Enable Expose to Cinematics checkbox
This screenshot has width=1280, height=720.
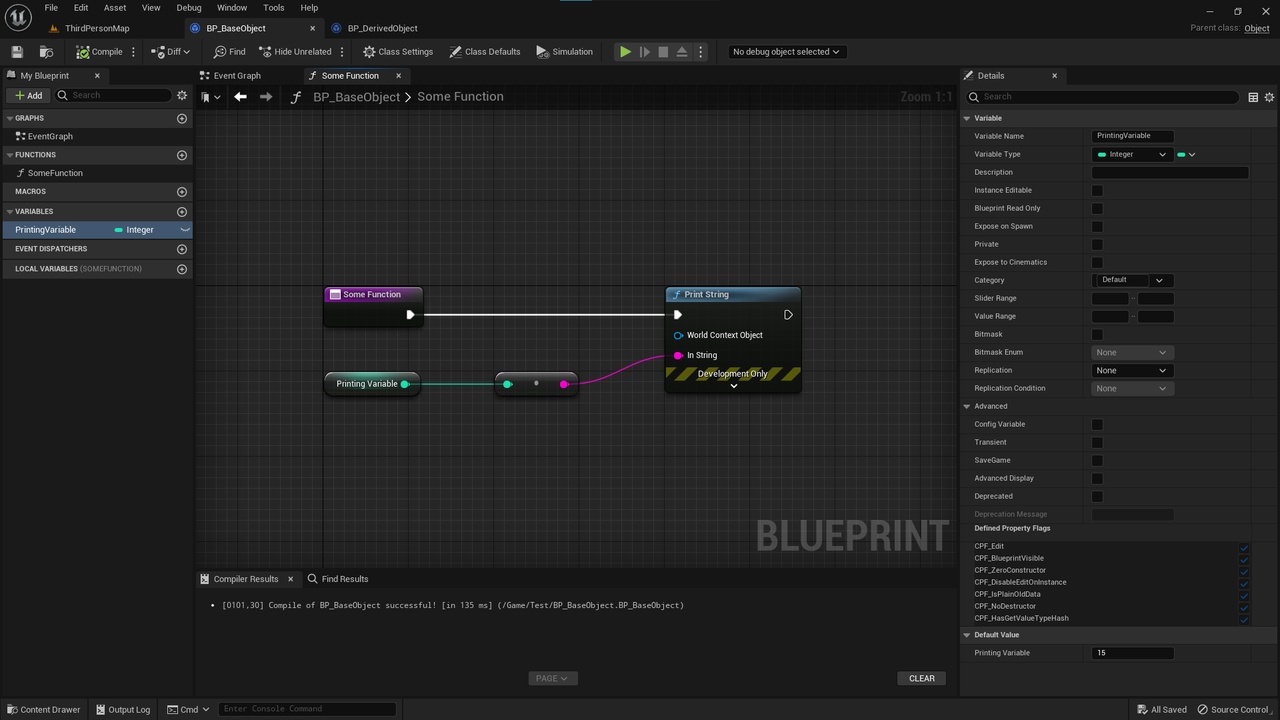point(1097,262)
